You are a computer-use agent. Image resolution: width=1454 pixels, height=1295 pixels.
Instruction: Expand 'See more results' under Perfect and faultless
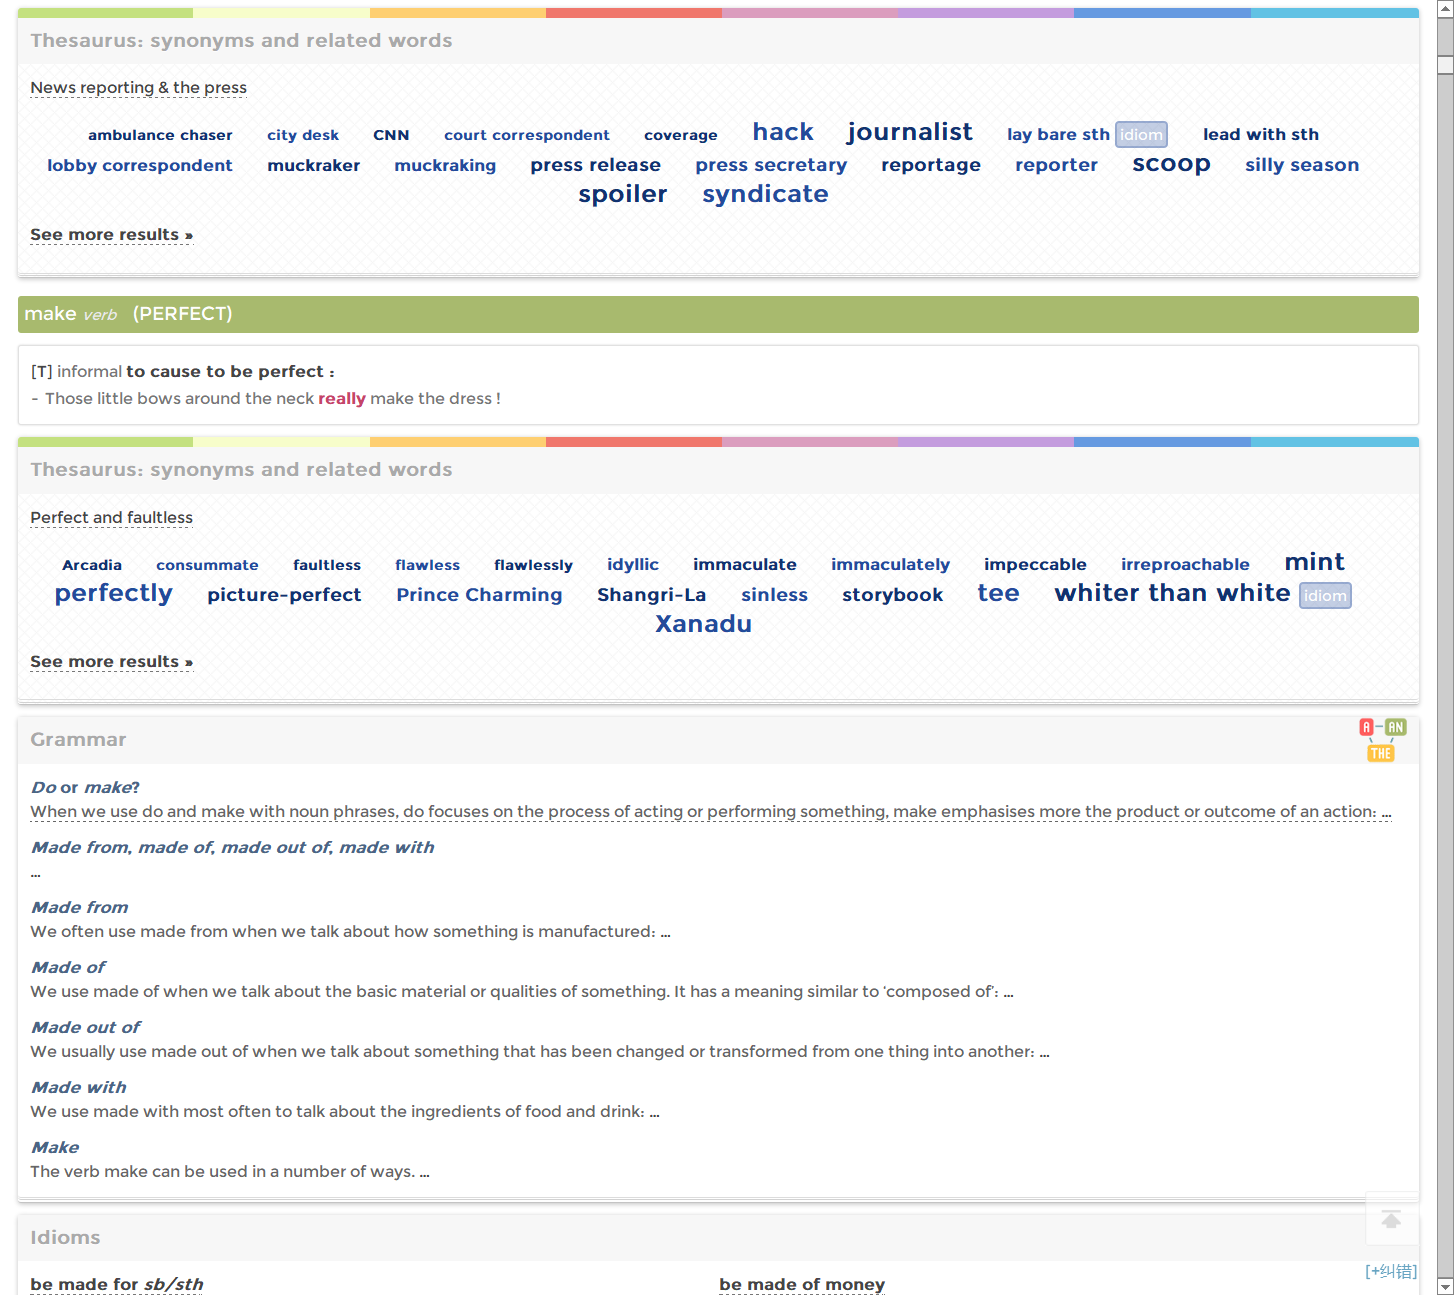pyautogui.click(x=111, y=662)
